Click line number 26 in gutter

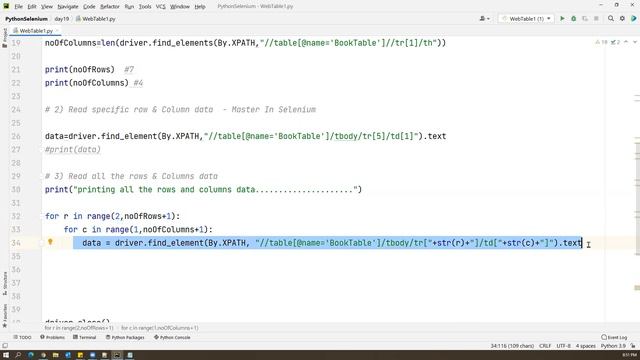[16, 136]
